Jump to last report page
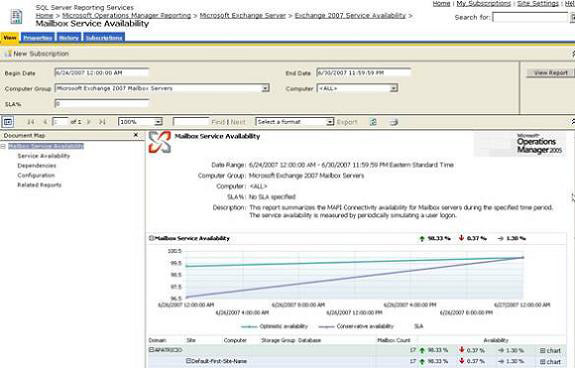This screenshot has width=575, height=368. [102, 122]
